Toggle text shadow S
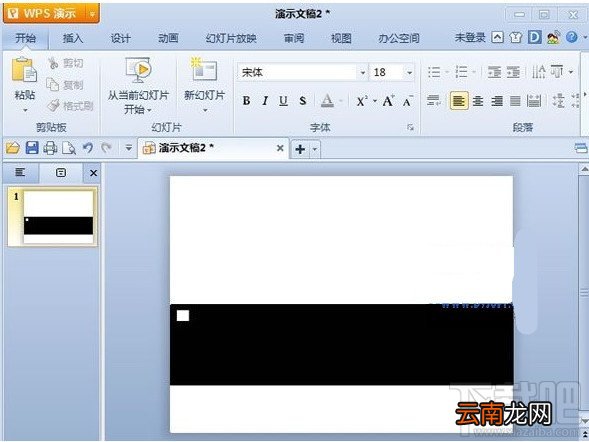The width and height of the screenshot is (589, 442). pyautogui.click(x=302, y=101)
